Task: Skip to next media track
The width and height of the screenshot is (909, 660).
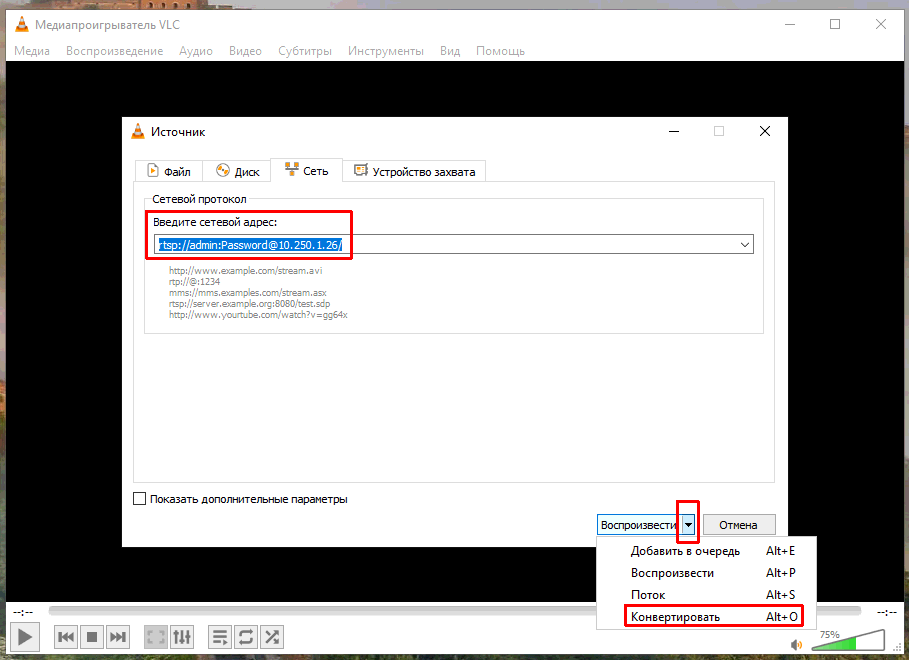Action: (118, 637)
